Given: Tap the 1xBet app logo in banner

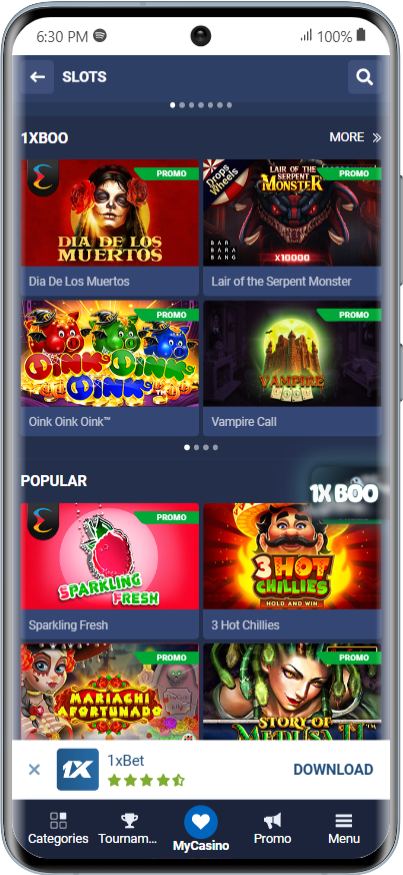Looking at the screenshot, I should 78,770.
